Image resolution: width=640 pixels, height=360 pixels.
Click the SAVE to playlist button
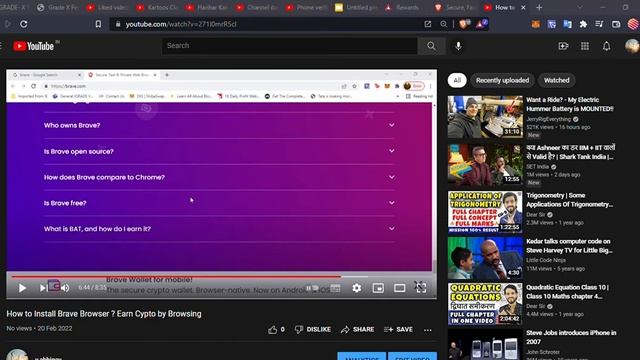(x=398, y=329)
